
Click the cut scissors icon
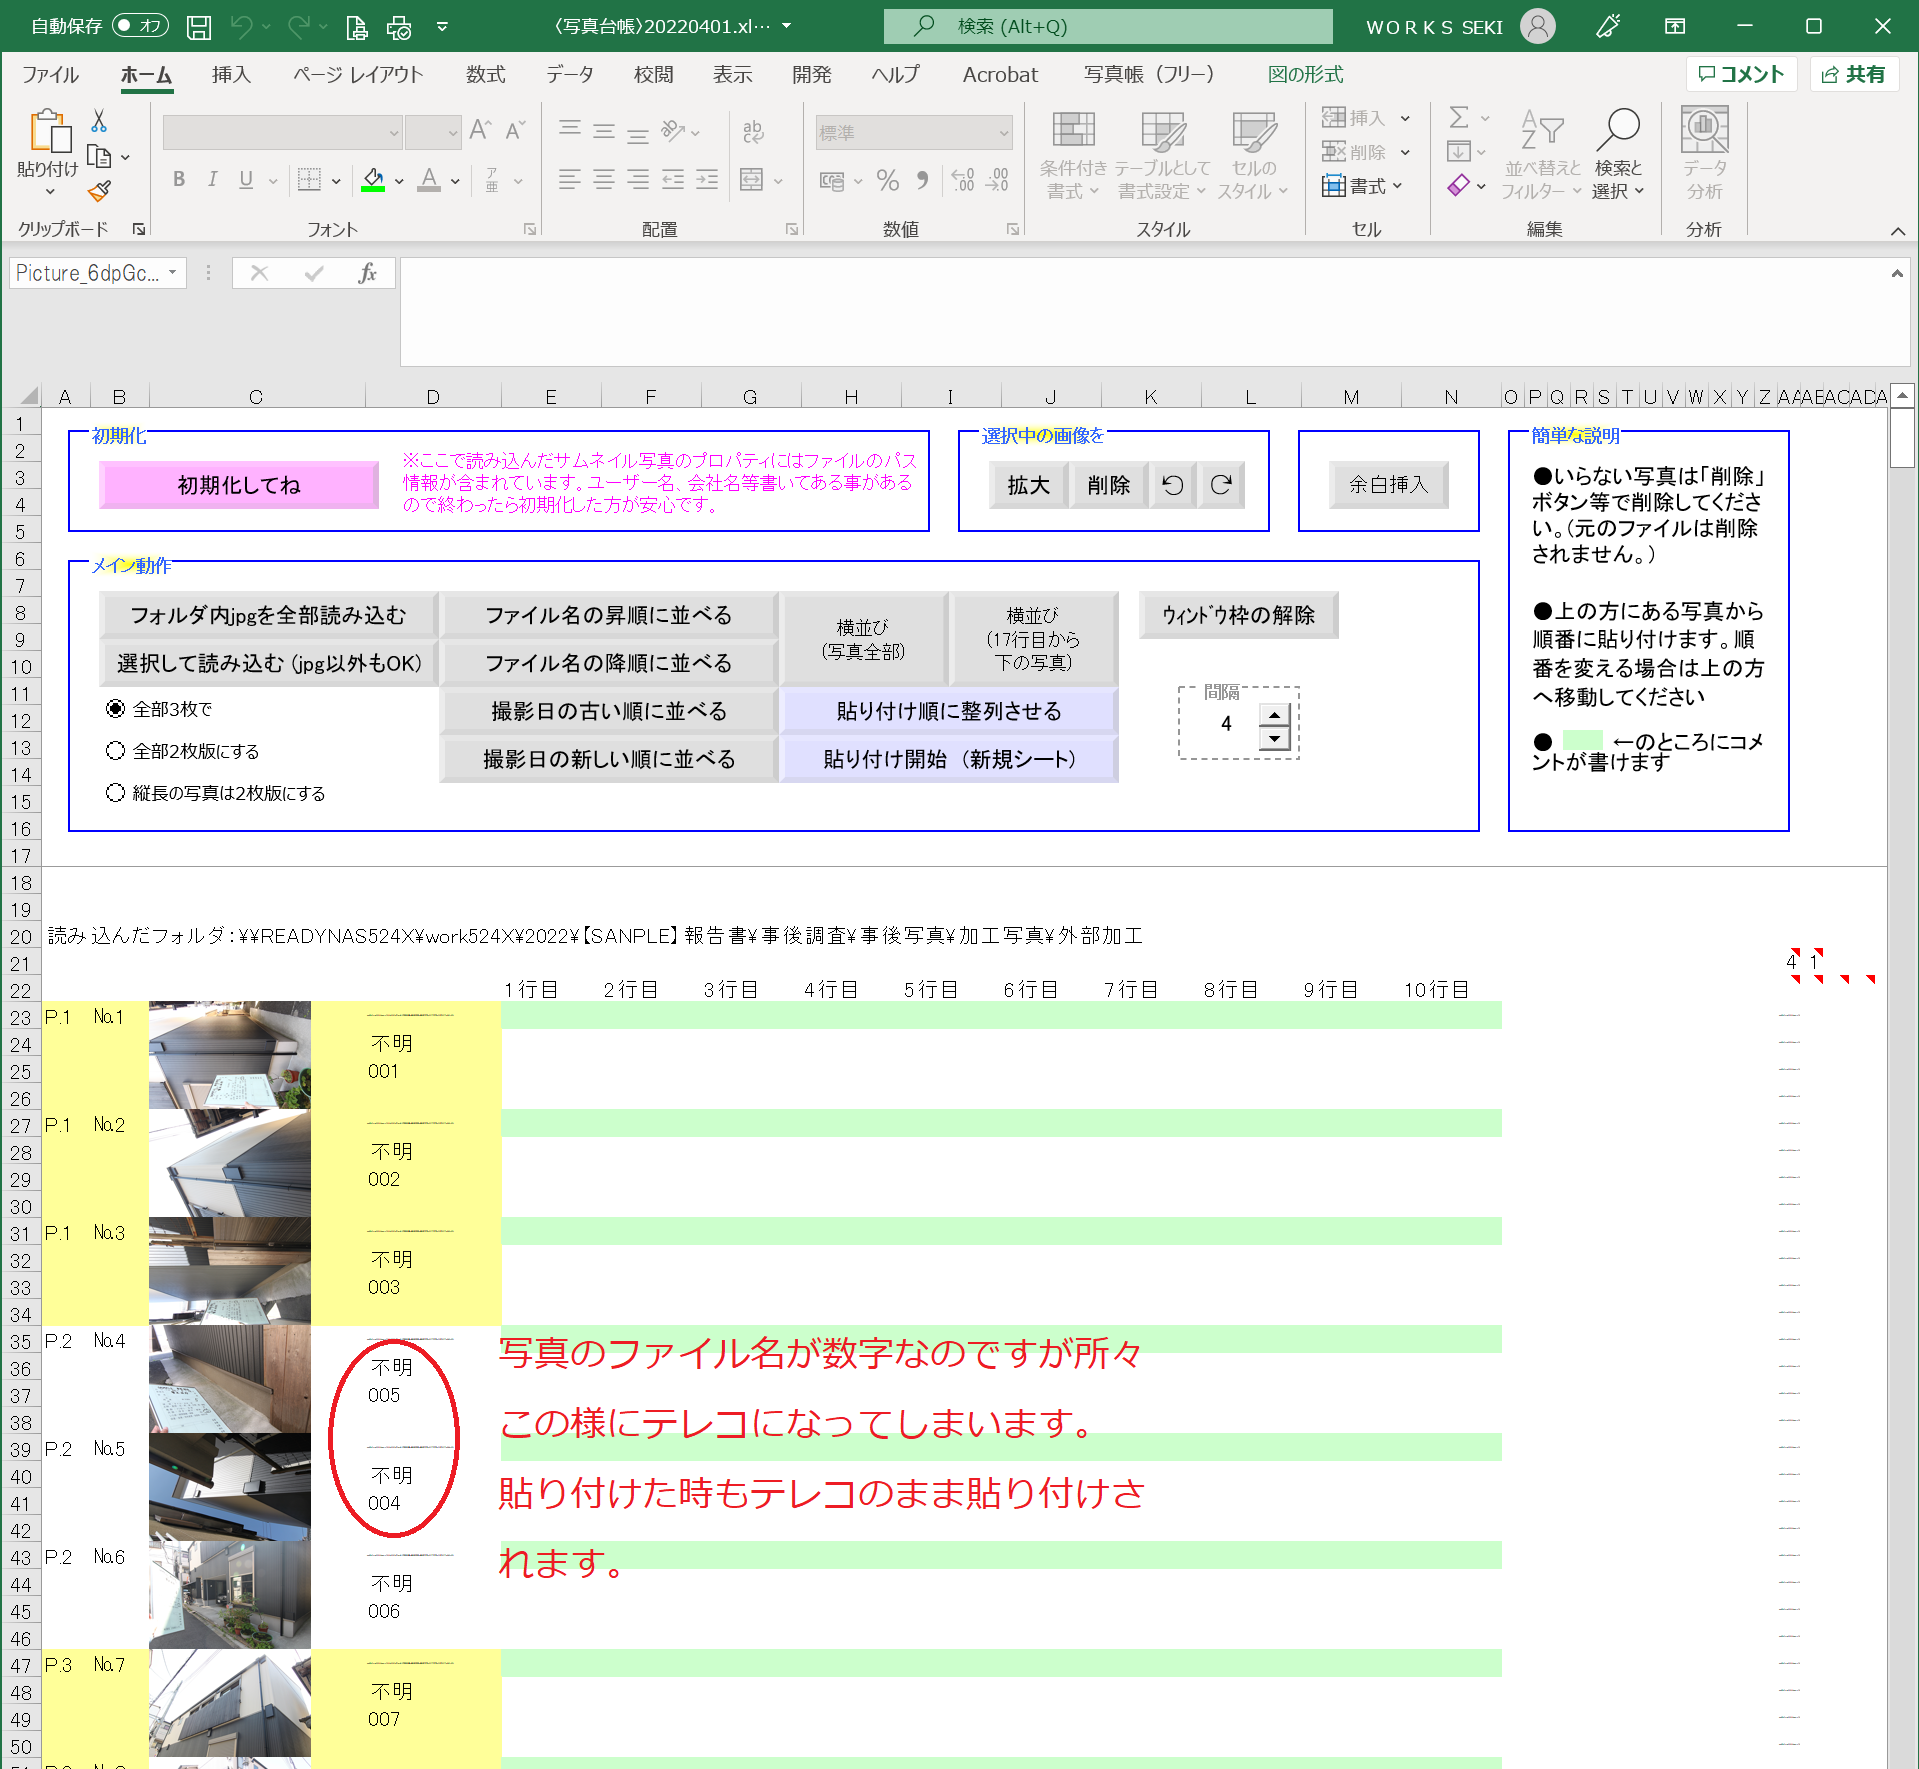coord(99,121)
